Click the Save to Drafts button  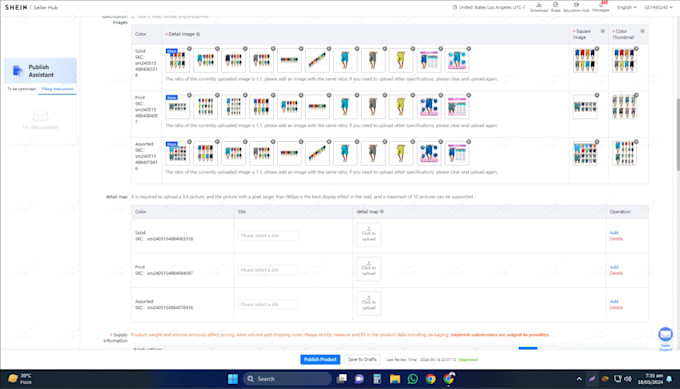click(362, 360)
